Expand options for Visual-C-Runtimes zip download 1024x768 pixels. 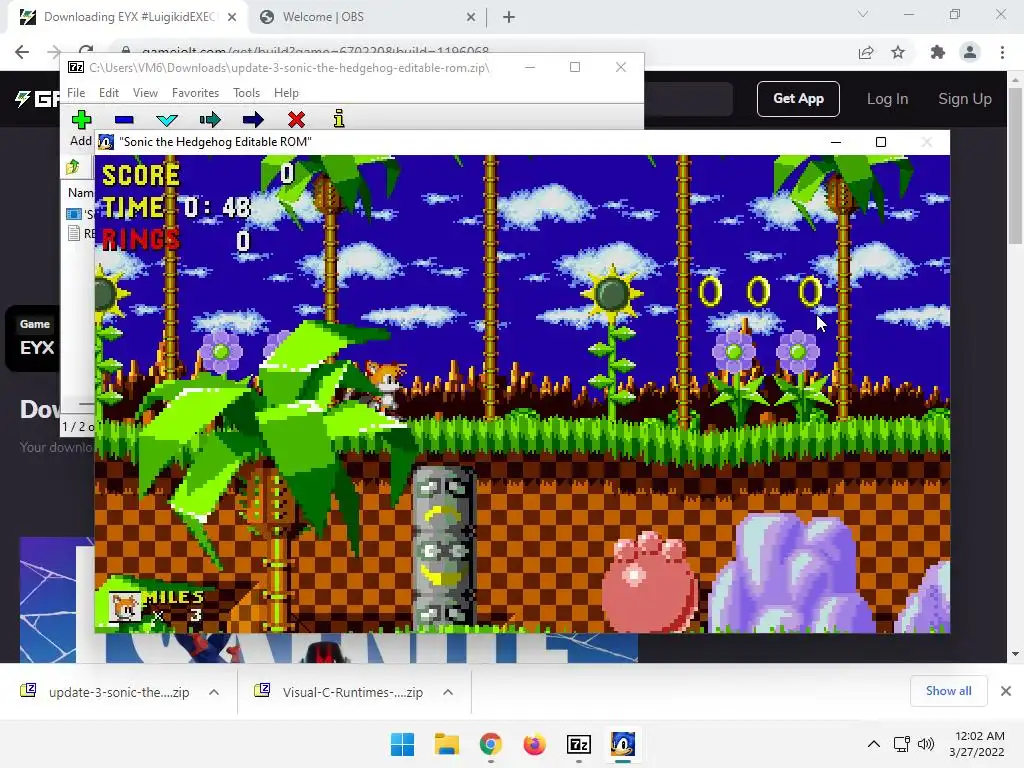point(448,692)
